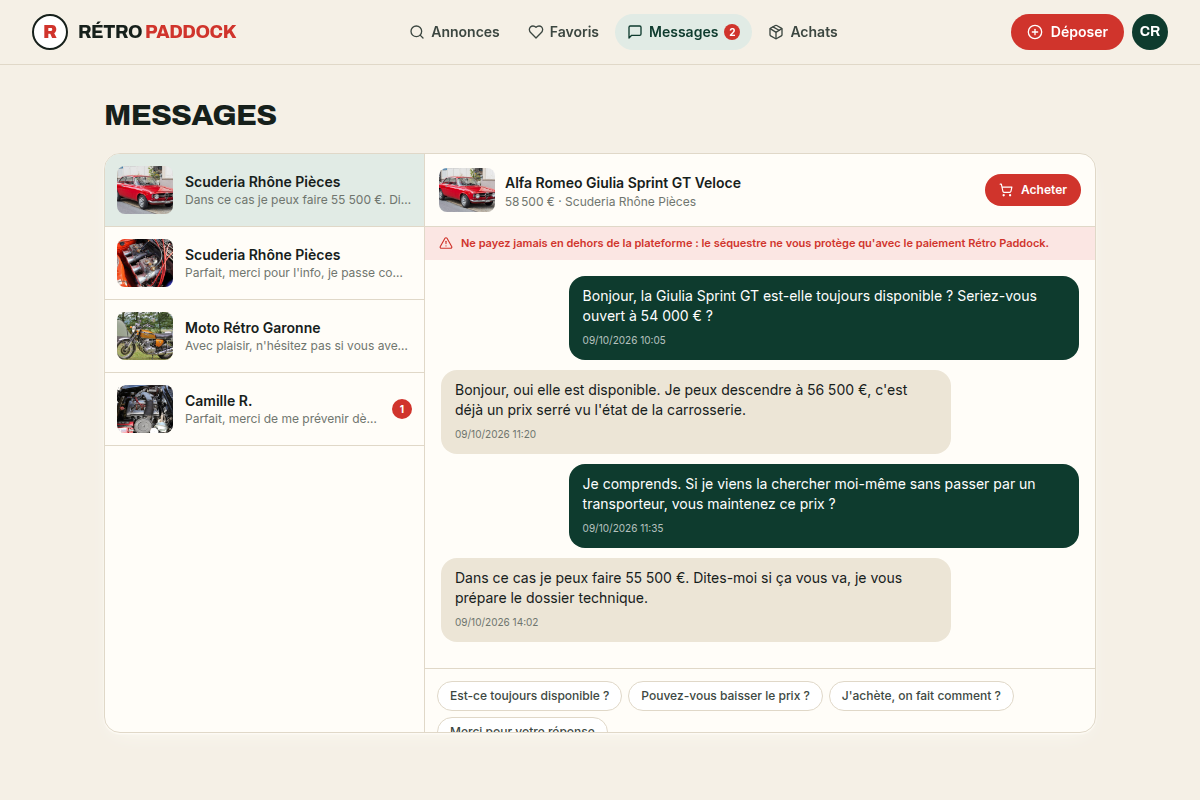Click the box icon beside Achats
The width and height of the screenshot is (1200, 800).
pyautogui.click(x=776, y=32)
